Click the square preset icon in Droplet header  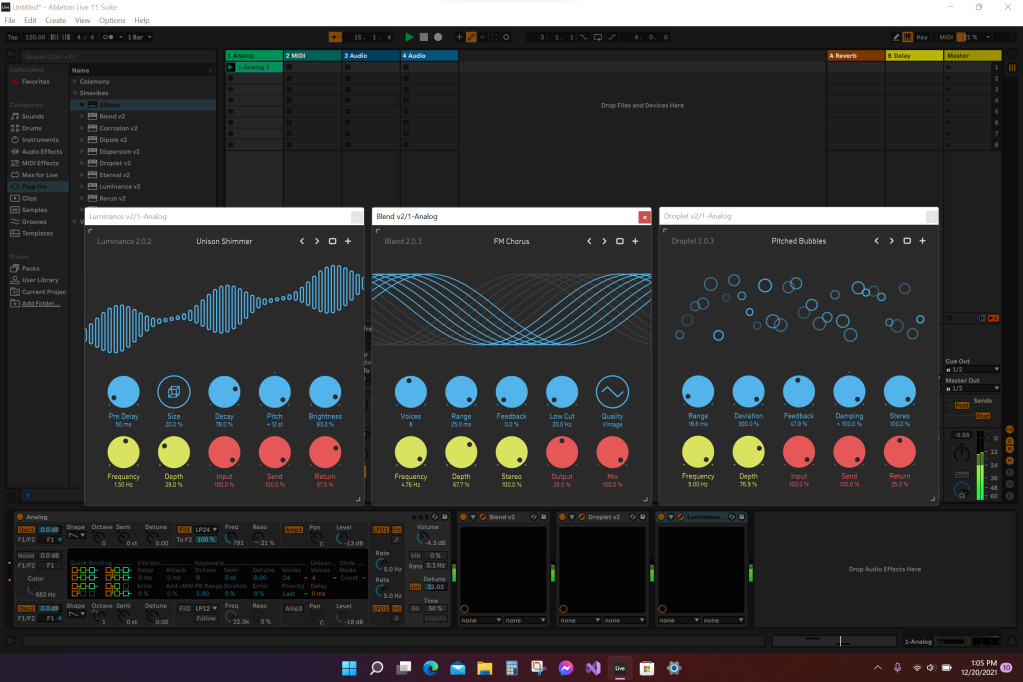[x=907, y=241]
